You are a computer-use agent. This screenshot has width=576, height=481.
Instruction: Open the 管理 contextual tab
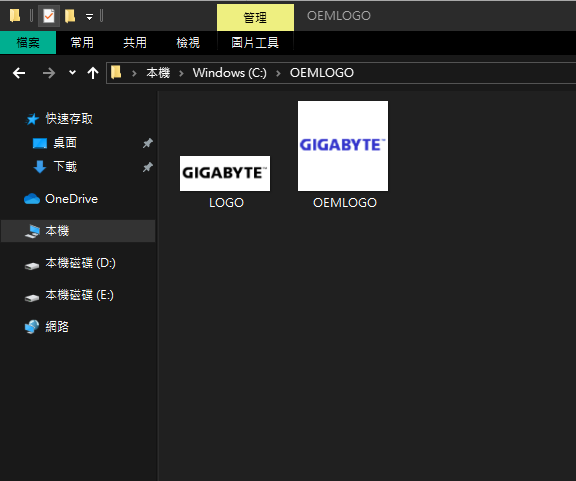point(255,17)
